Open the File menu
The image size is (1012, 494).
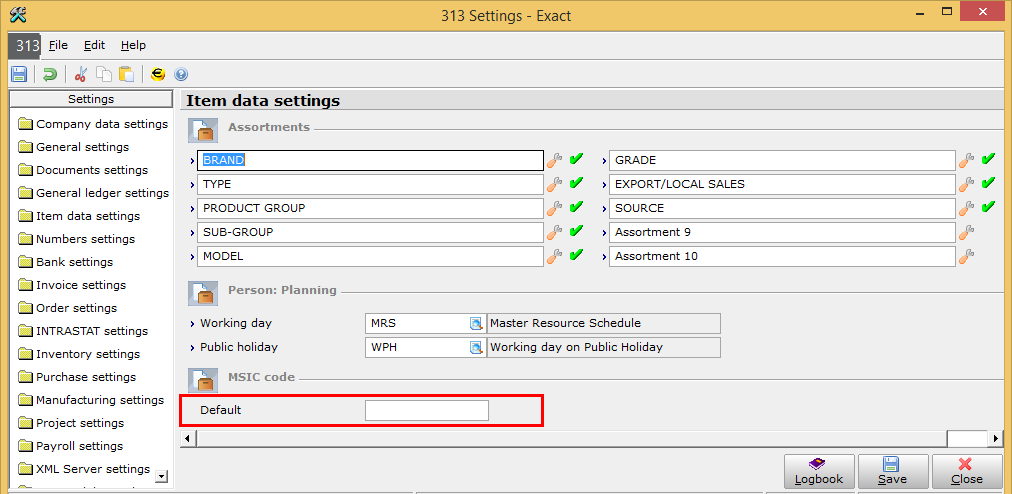coord(58,45)
